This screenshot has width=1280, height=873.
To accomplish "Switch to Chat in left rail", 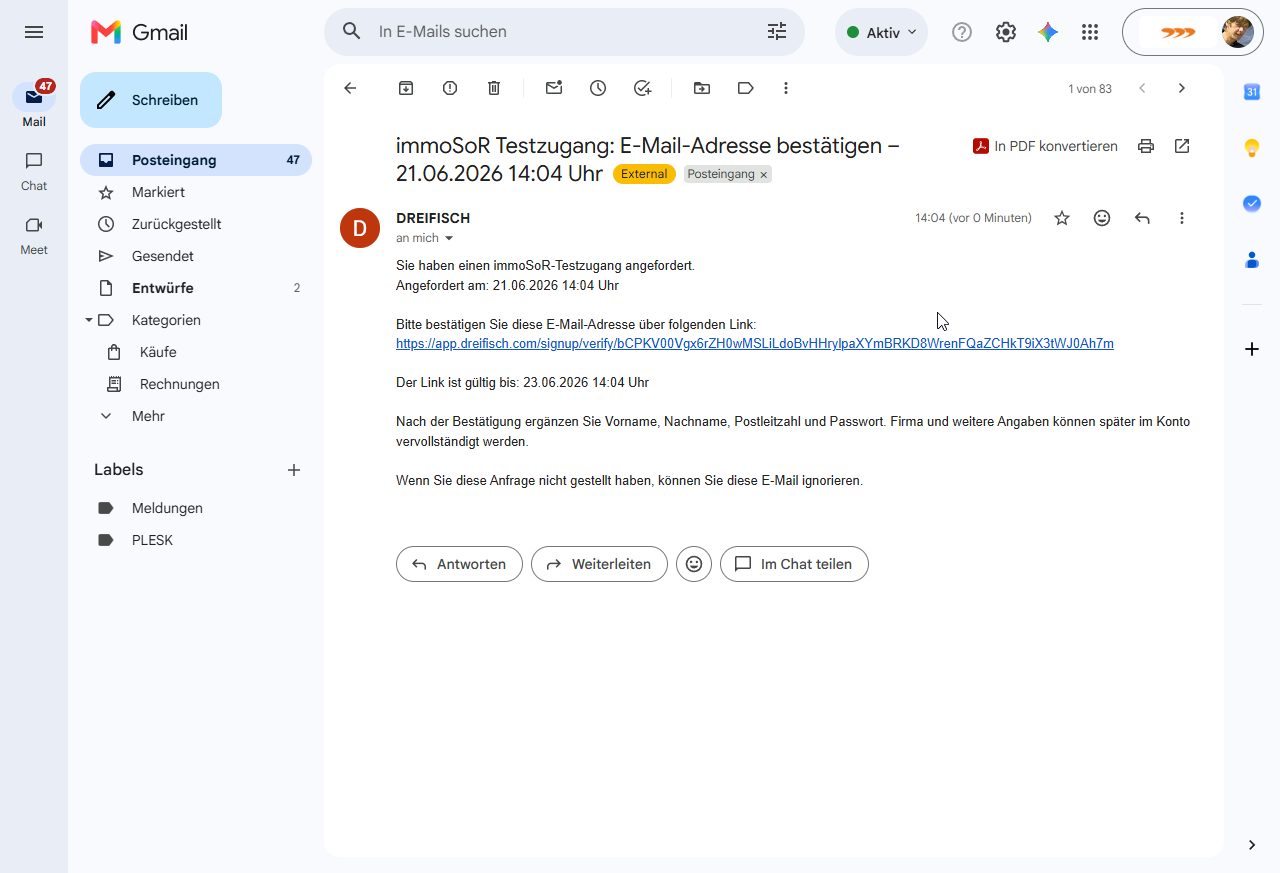I will tap(34, 170).
